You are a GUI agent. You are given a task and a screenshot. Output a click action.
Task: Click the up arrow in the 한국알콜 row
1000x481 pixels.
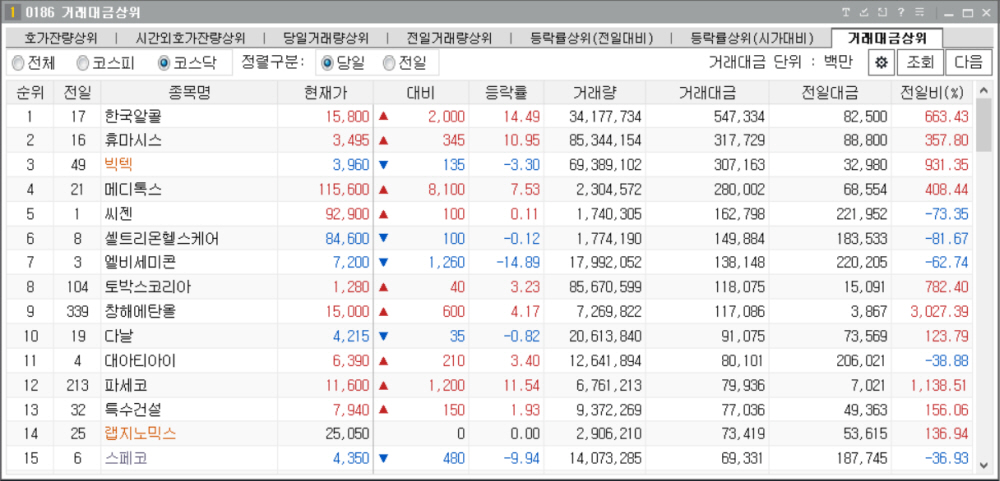(x=383, y=116)
